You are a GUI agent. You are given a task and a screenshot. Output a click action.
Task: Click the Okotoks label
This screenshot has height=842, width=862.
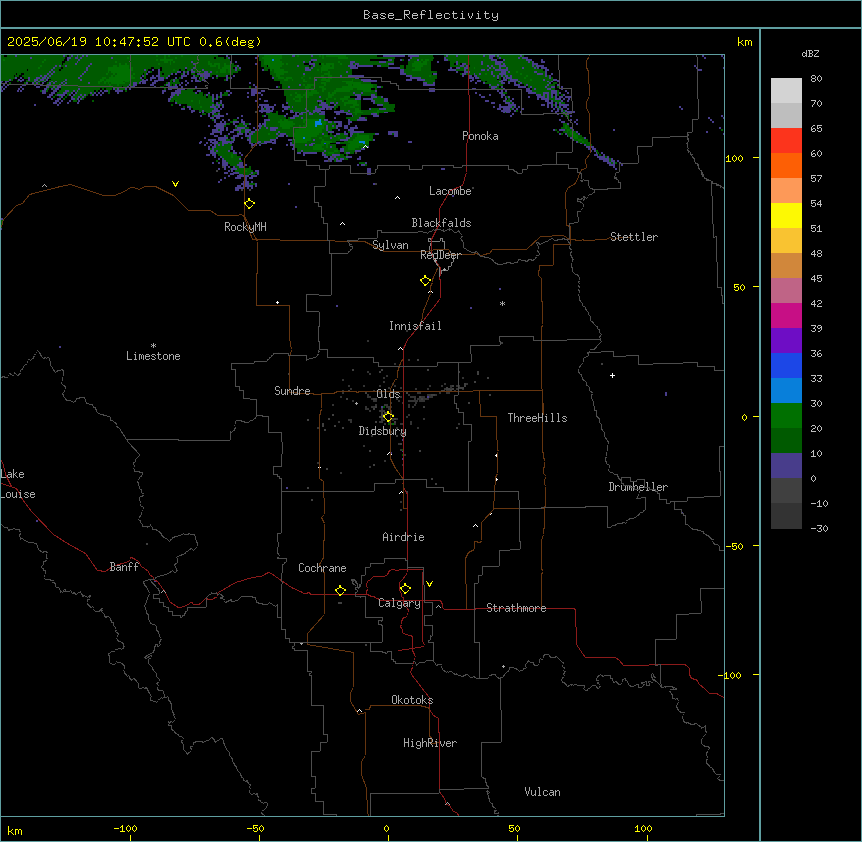pyautogui.click(x=412, y=700)
